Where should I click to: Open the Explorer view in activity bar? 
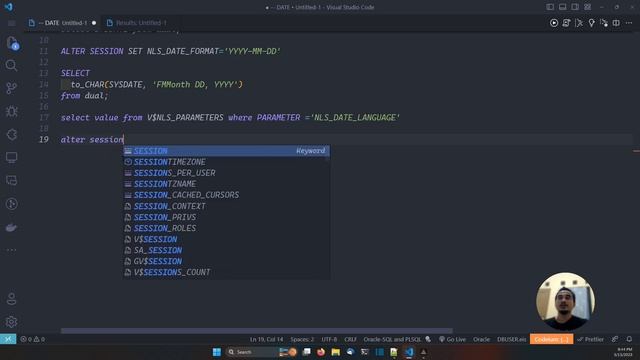(x=12, y=42)
